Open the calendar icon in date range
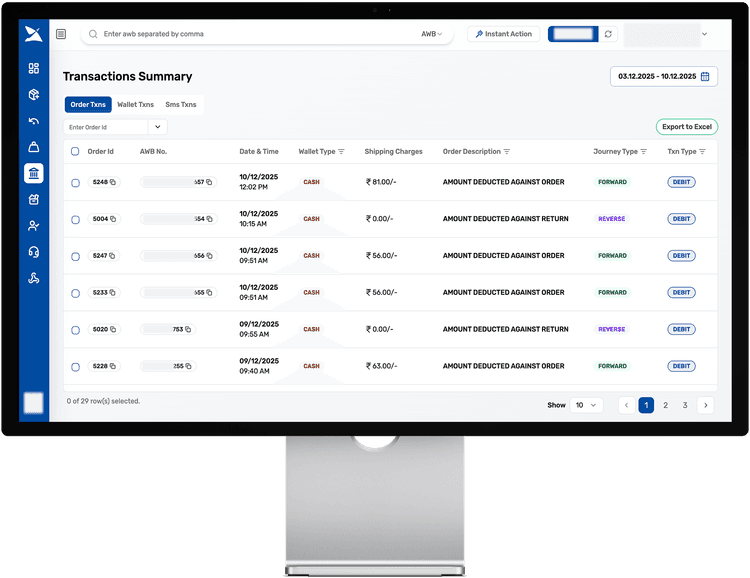This screenshot has width=750, height=578. pyautogui.click(x=705, y=76)
